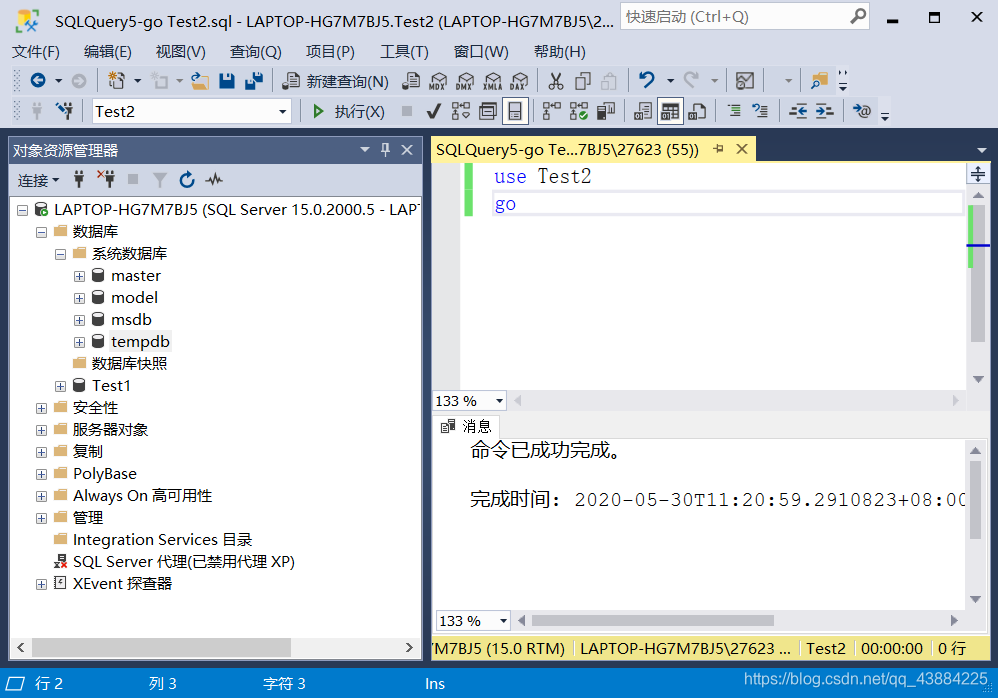The width and height of the screenshot is (998, 698).
Task: Click inside the 快速启动 search box
Action: pyautogui.click(x=745, y=17)
